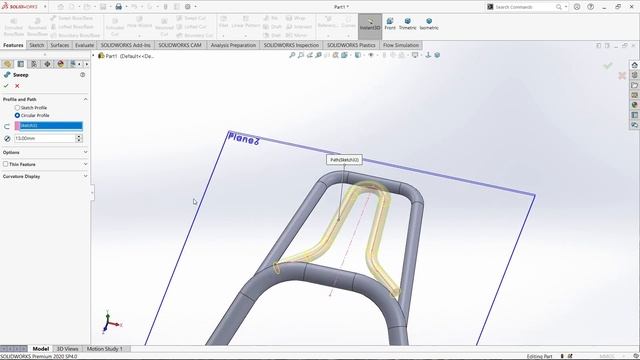The image size is (640, 360).
Task: Expand the Part1 flyout tree arrow
Action: click(93, 56)
